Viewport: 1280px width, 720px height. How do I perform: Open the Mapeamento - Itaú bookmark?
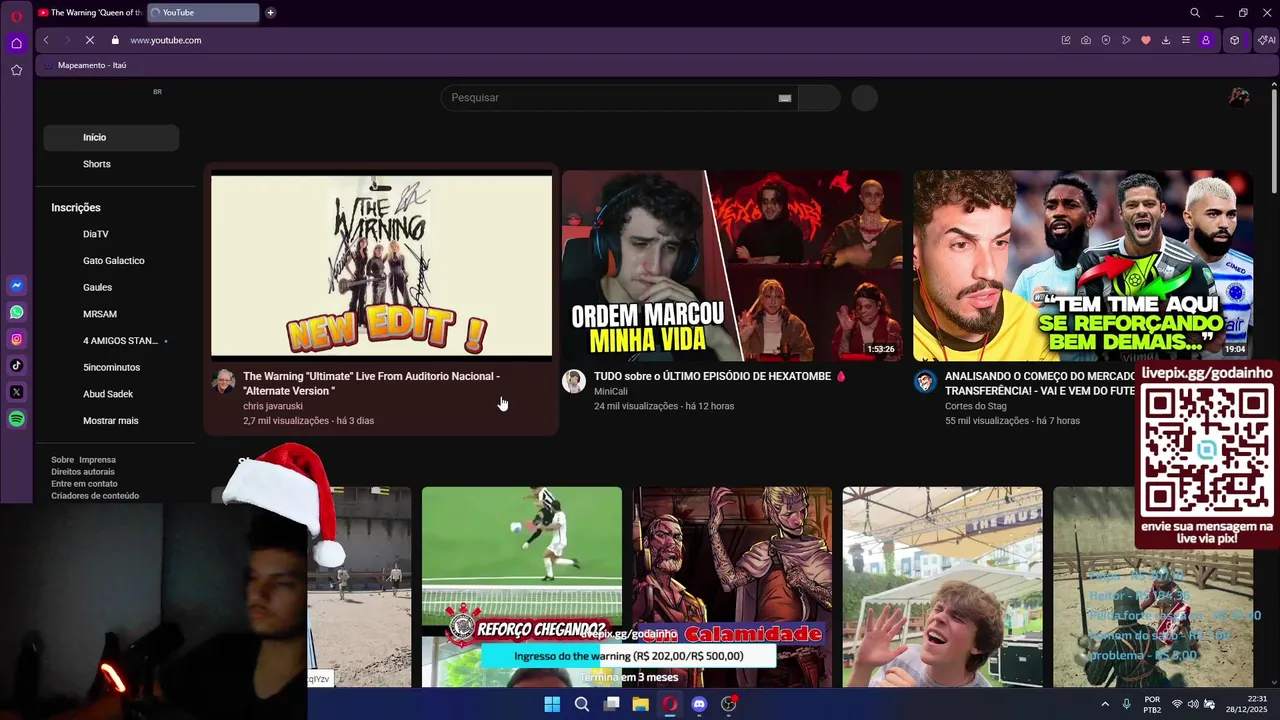click(86, 65)
